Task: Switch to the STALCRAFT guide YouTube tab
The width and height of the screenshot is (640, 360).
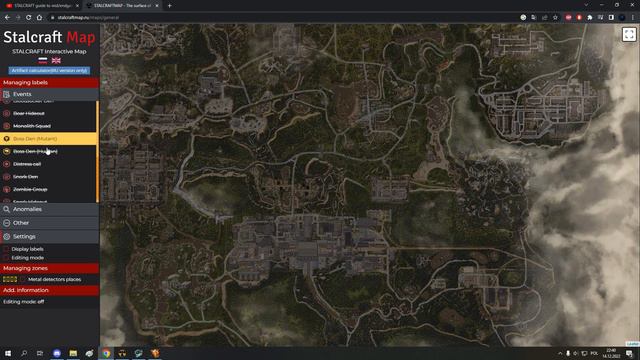Action: 42,6
